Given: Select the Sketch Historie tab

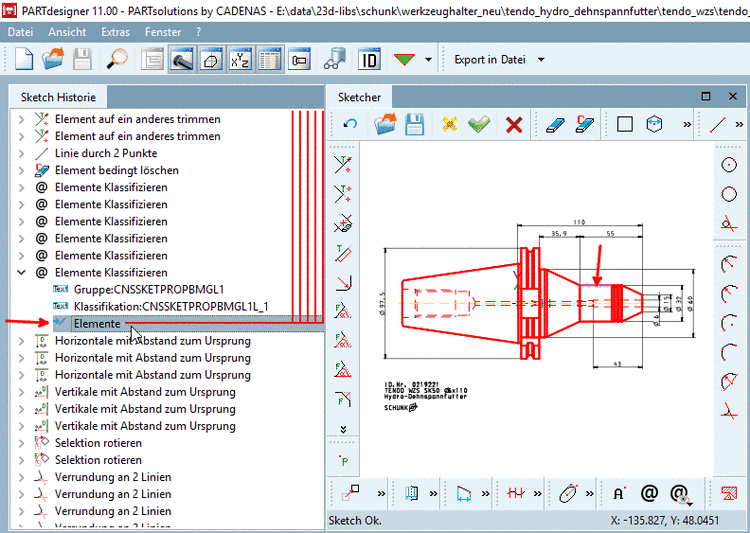Looking at the screenshot, I should coord(58,97).
